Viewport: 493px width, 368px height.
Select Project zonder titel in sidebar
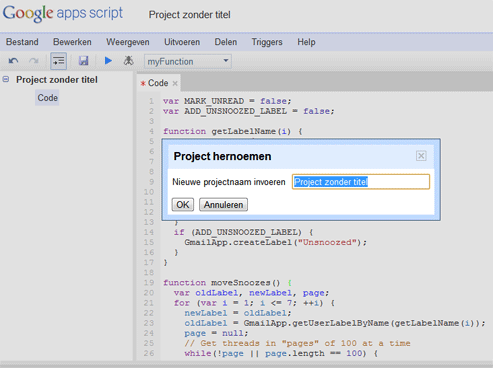click(x=57, y=80)
